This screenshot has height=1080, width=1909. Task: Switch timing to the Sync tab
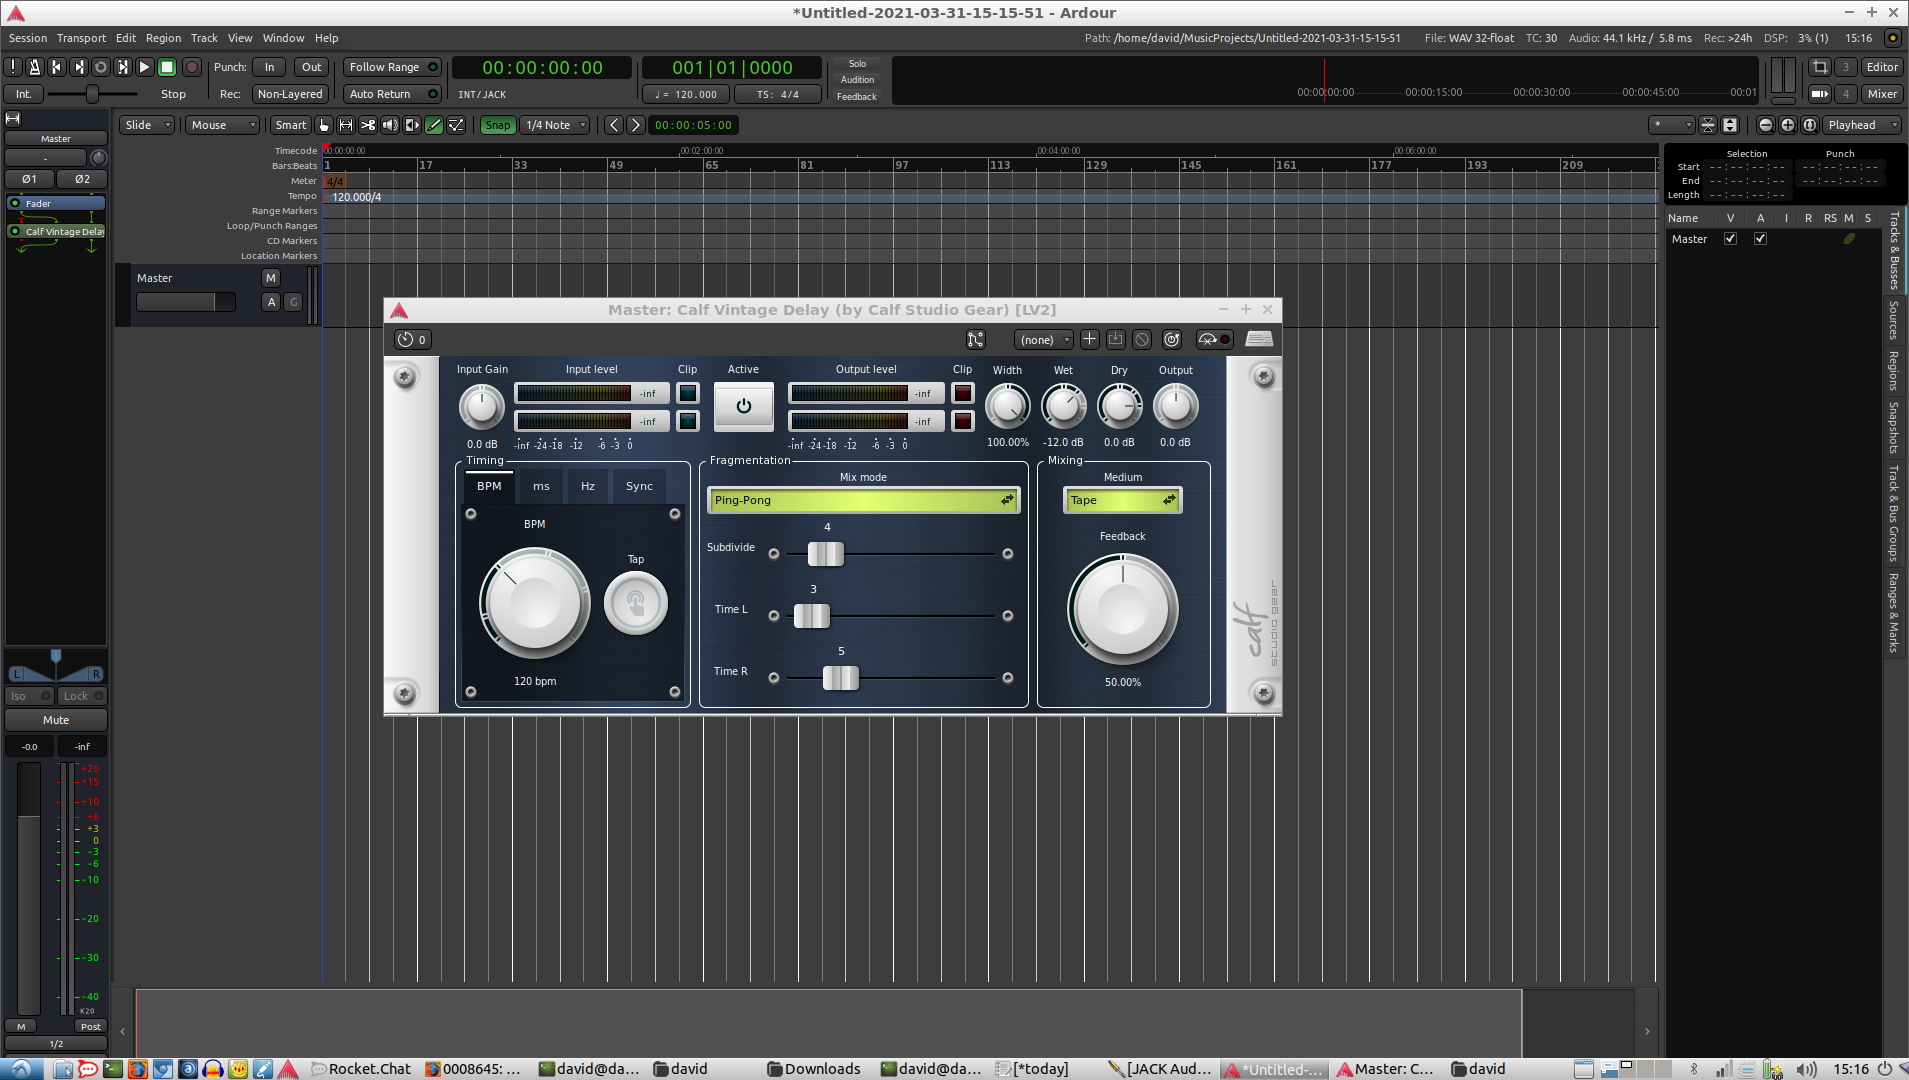pyautogui.click(x=639, y=486)
